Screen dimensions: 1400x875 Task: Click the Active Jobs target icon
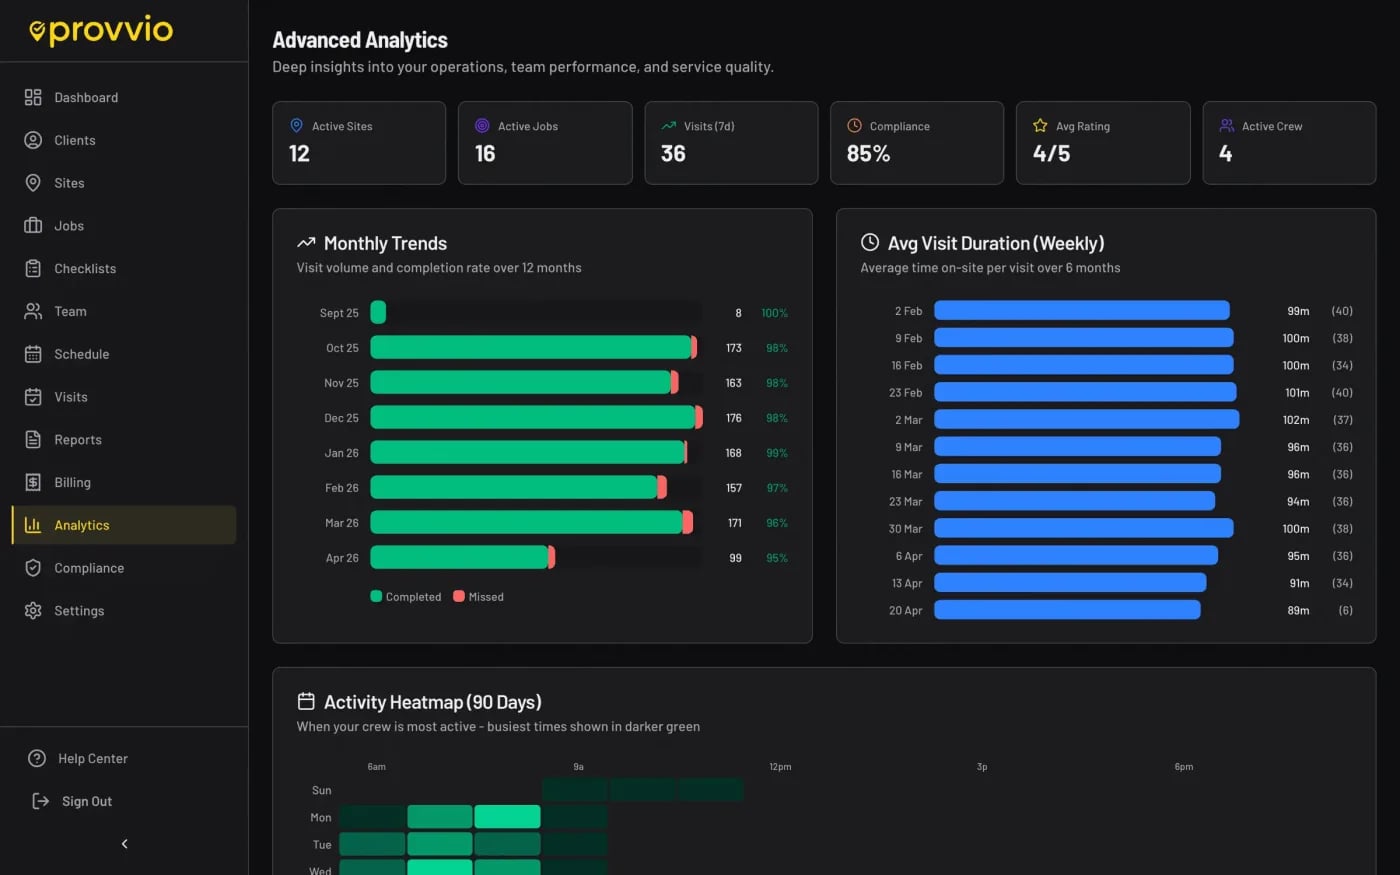[482, 125]
